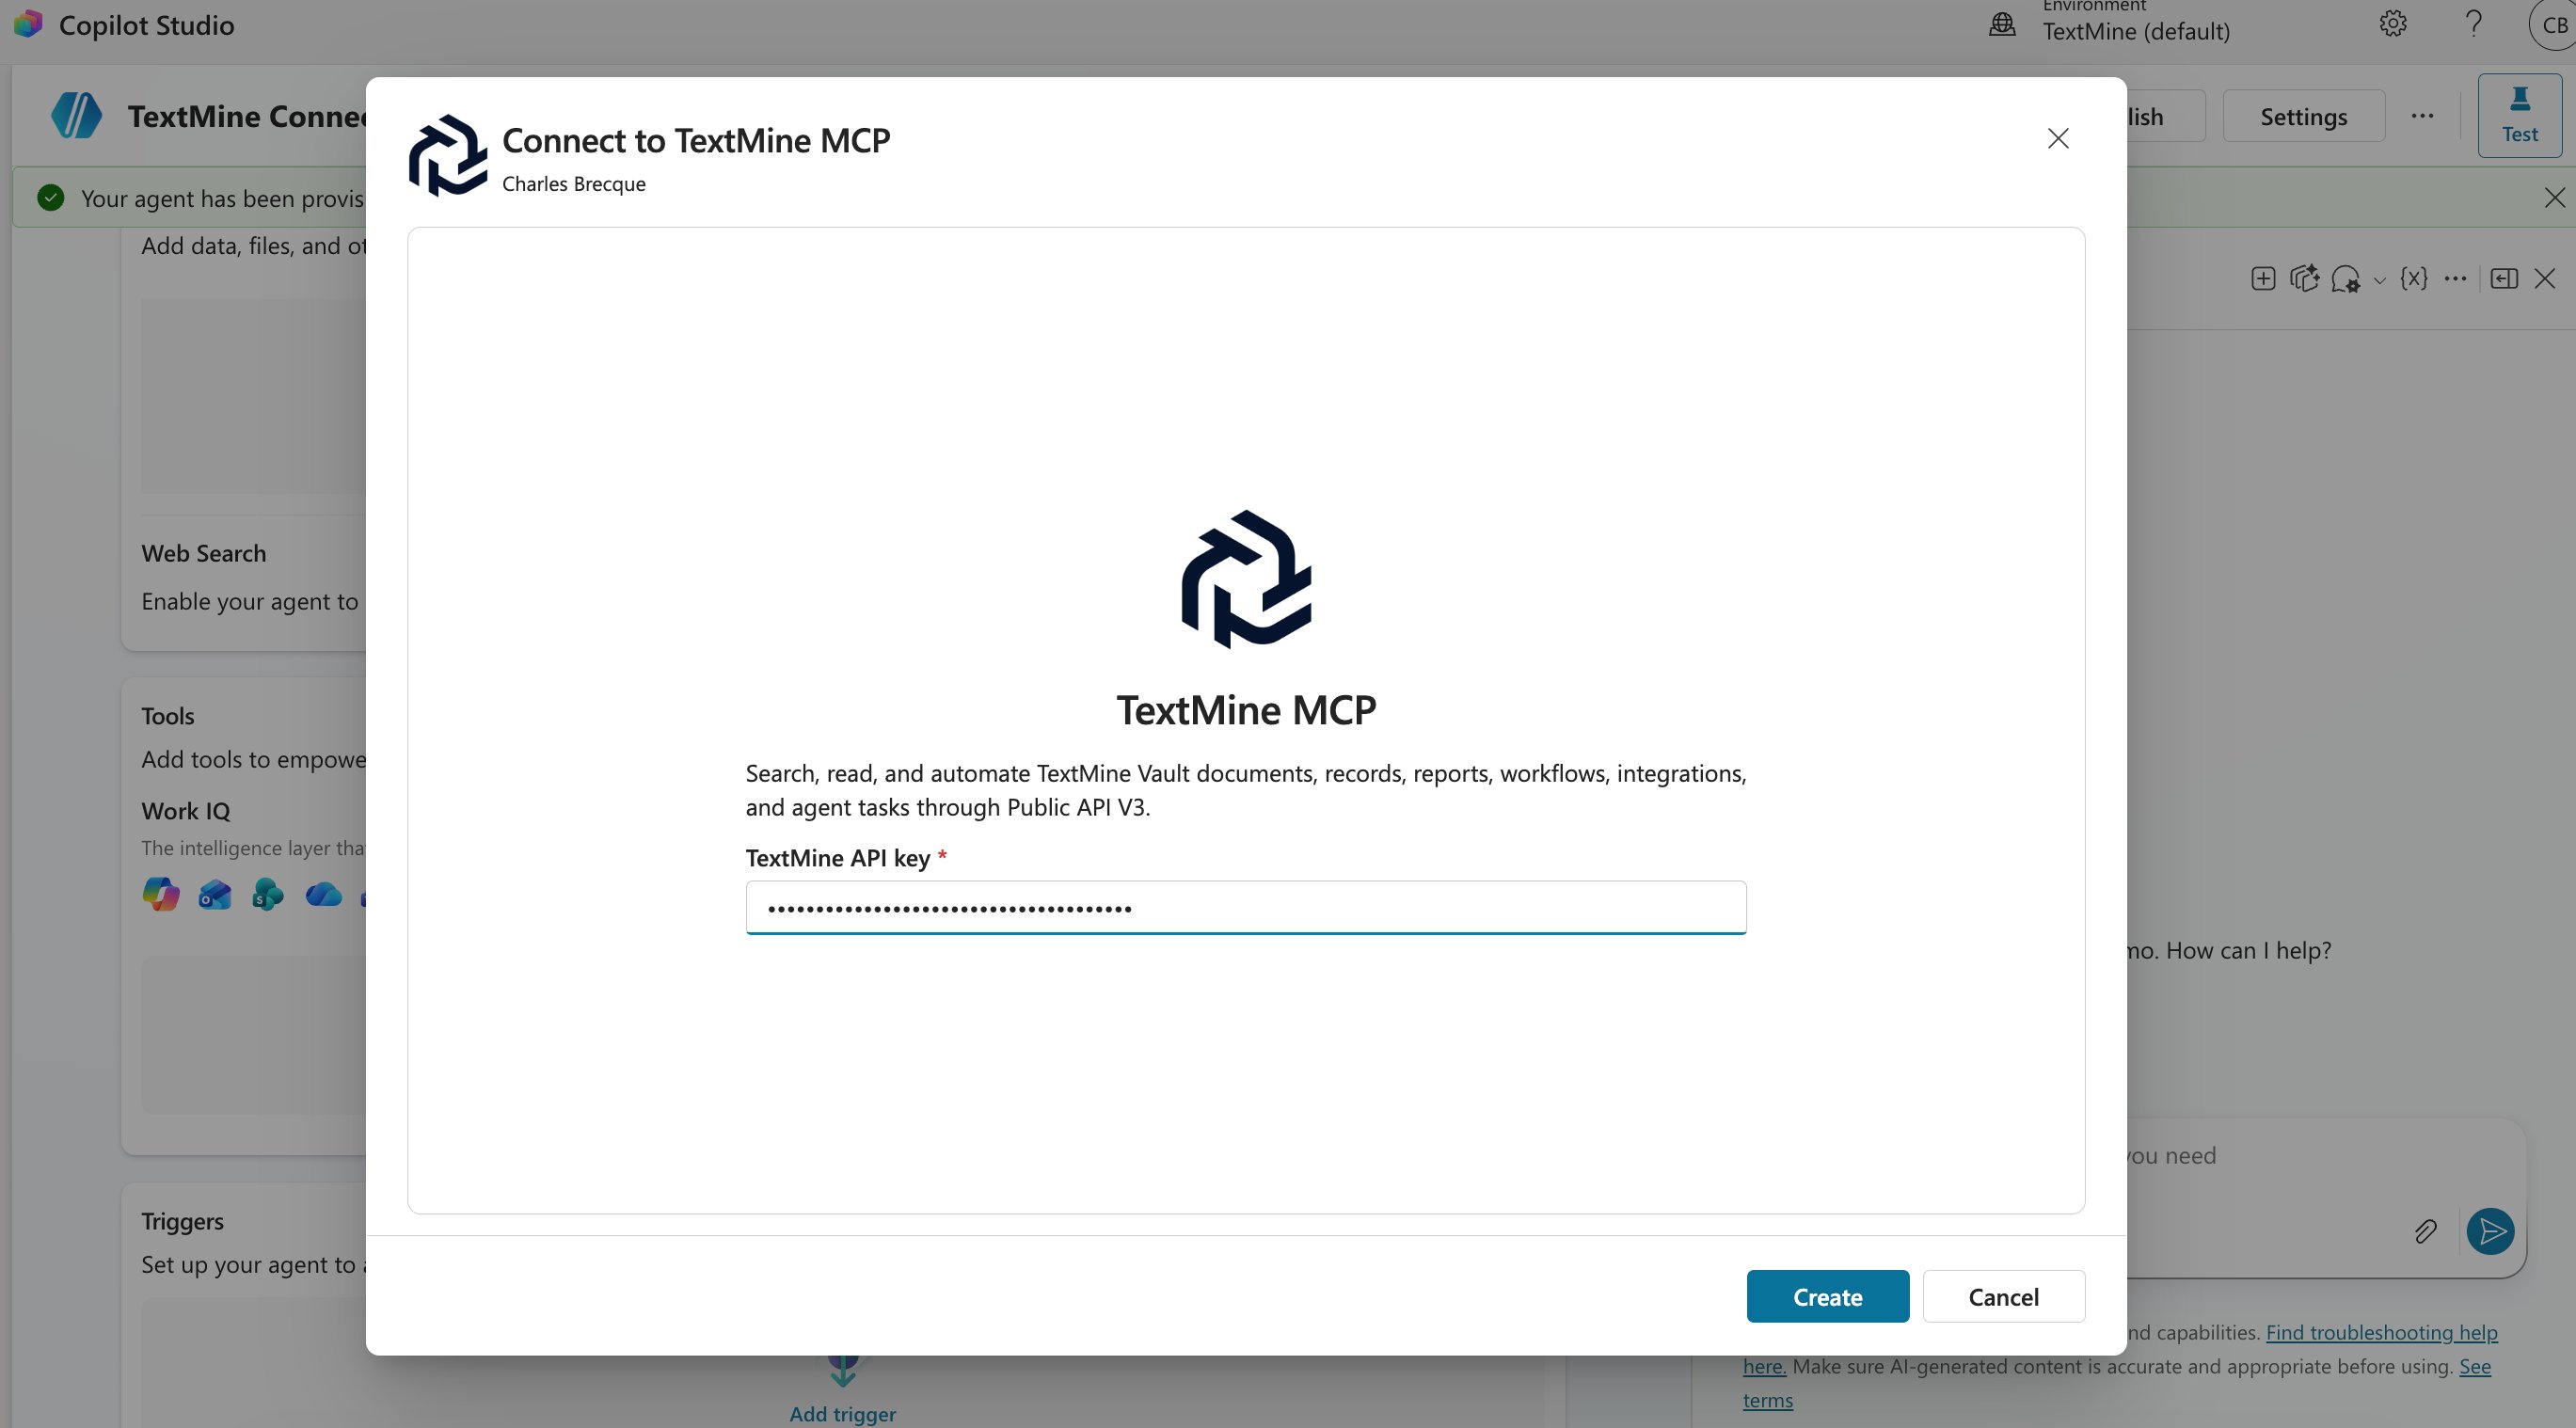Screen dimensions: 2576x1428
Task: Select the Web Search heading
Action: coord(204,553)
